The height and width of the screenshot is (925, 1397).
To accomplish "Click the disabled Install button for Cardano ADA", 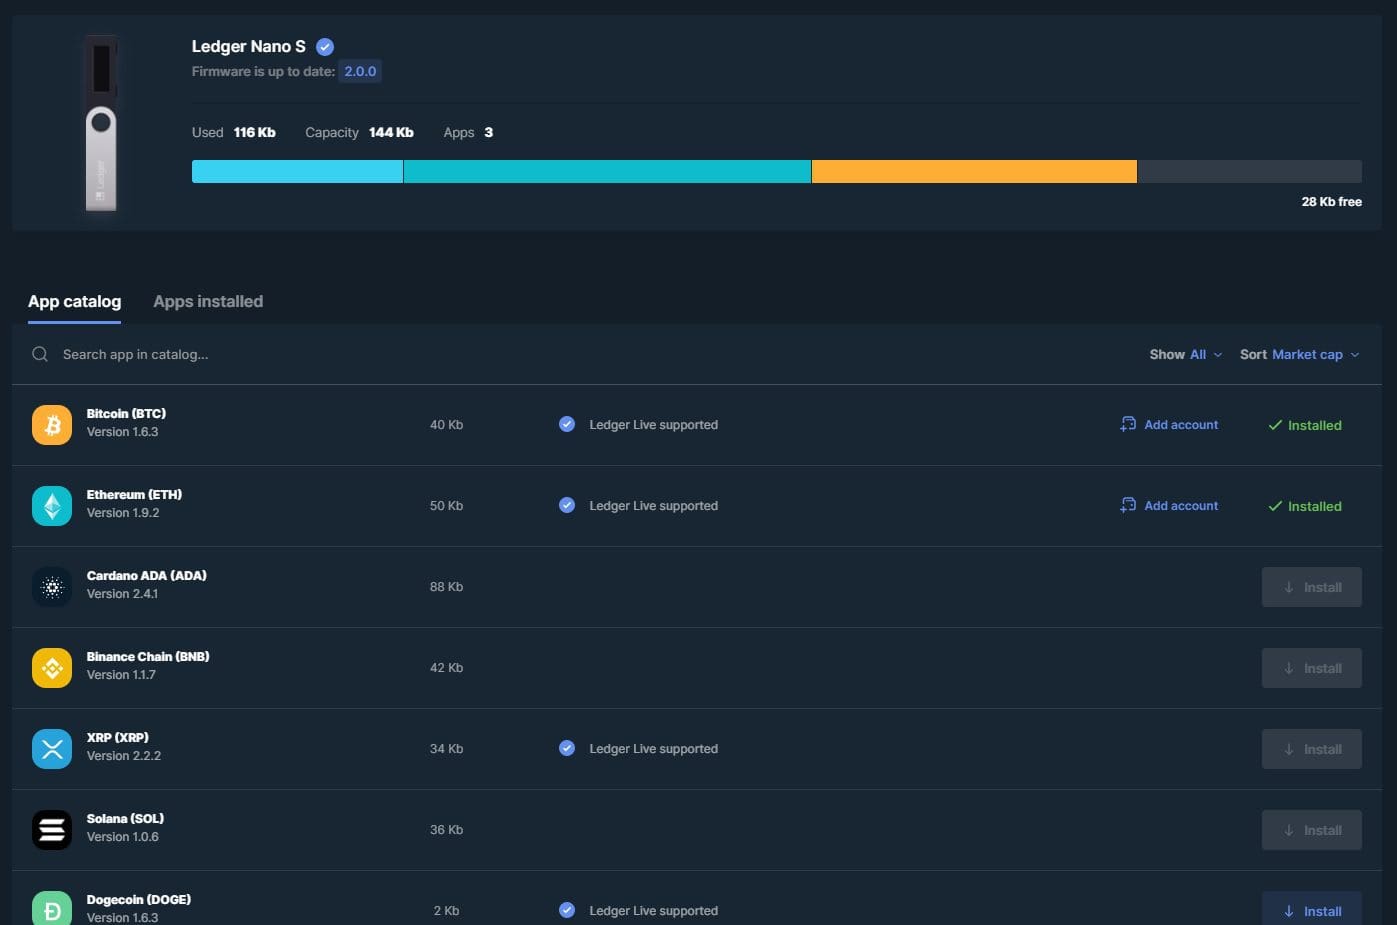I will click(1312, 587).
